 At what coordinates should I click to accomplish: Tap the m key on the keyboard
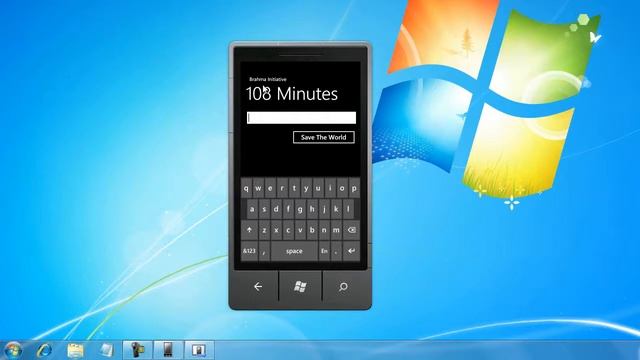point(336,230)
